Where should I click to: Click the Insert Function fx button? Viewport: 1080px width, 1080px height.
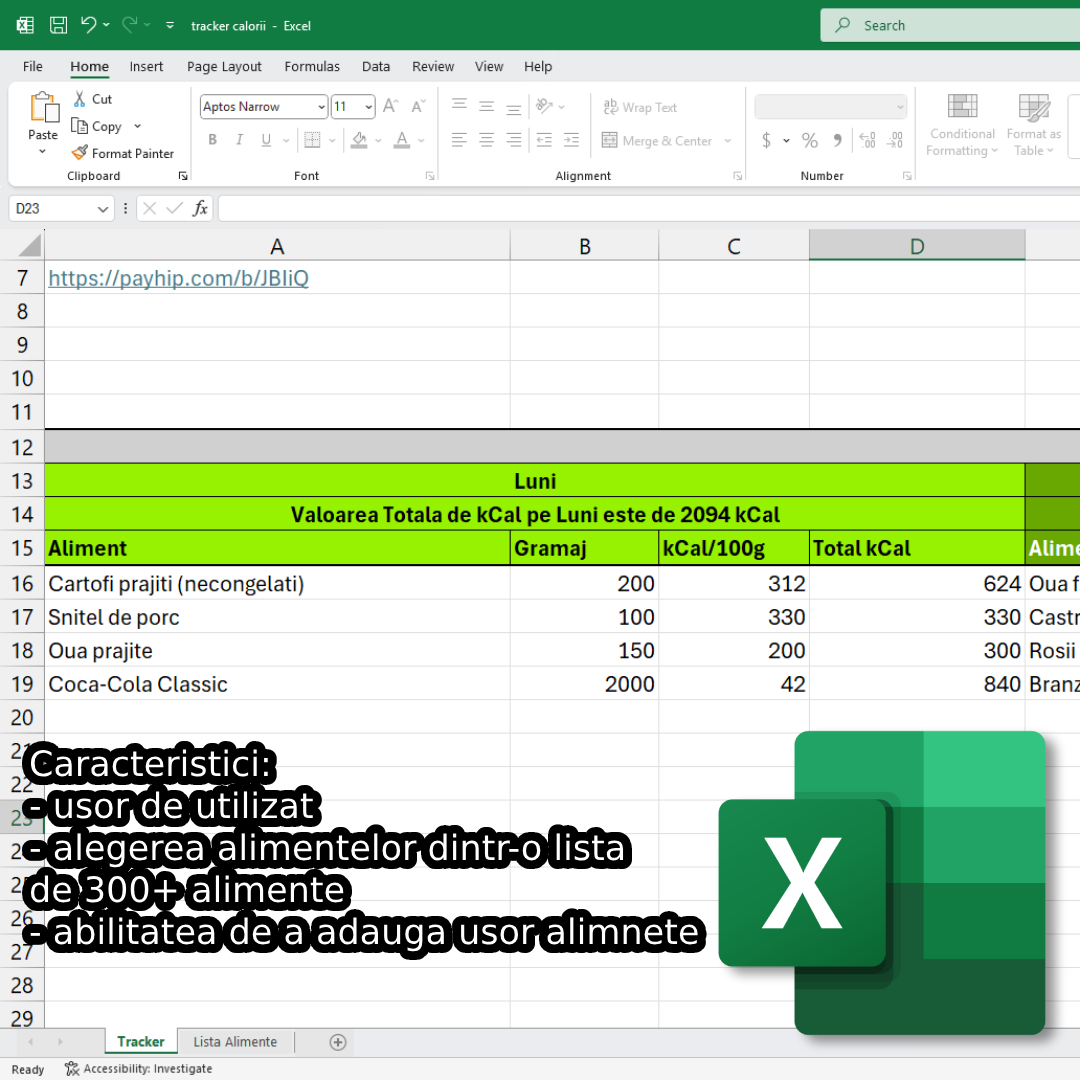tap(200, 208)
